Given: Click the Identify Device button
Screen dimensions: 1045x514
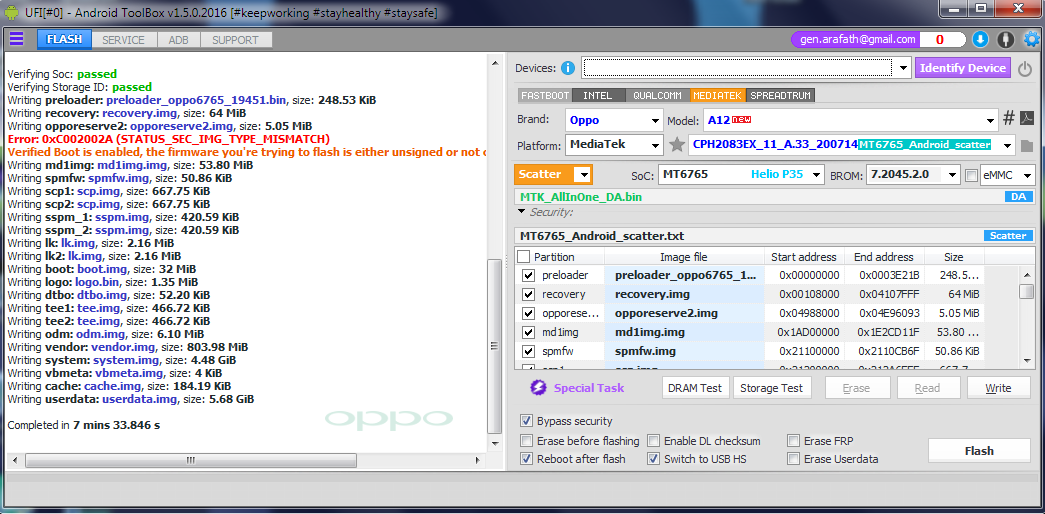Looking at the screenshot, I should [963, 68].
